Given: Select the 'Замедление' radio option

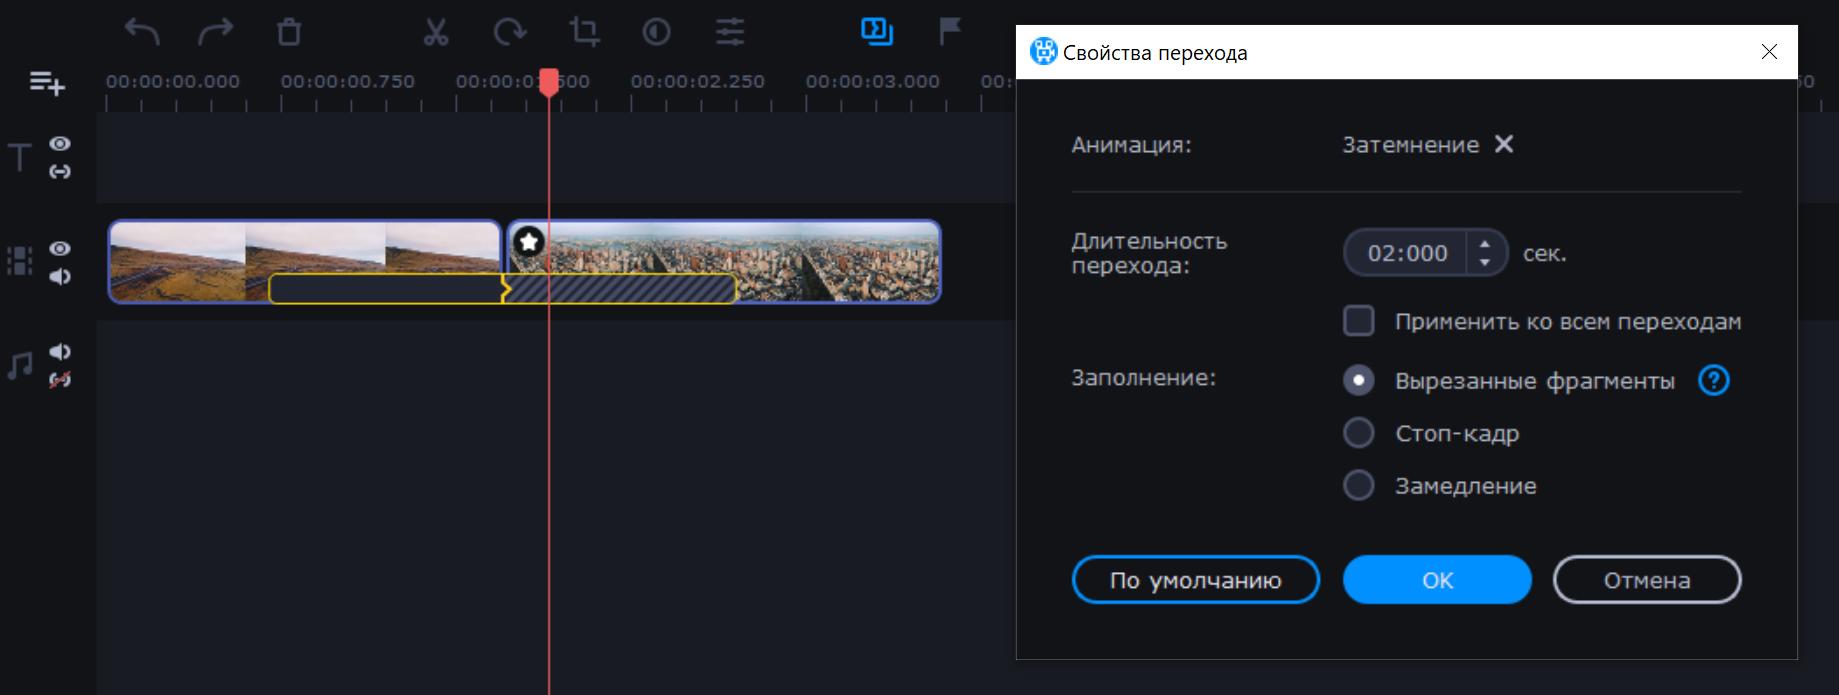Looking at the screenshot, I should [x=1358, y=485].
